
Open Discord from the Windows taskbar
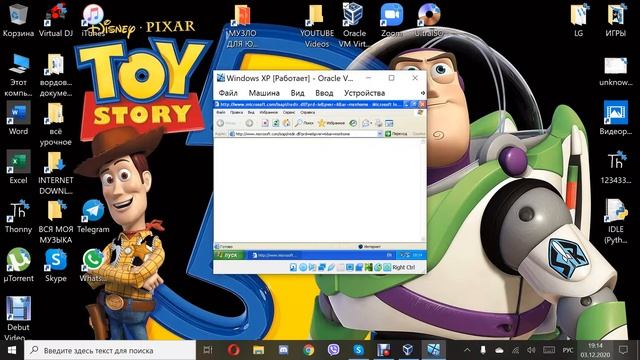[284, 350]
